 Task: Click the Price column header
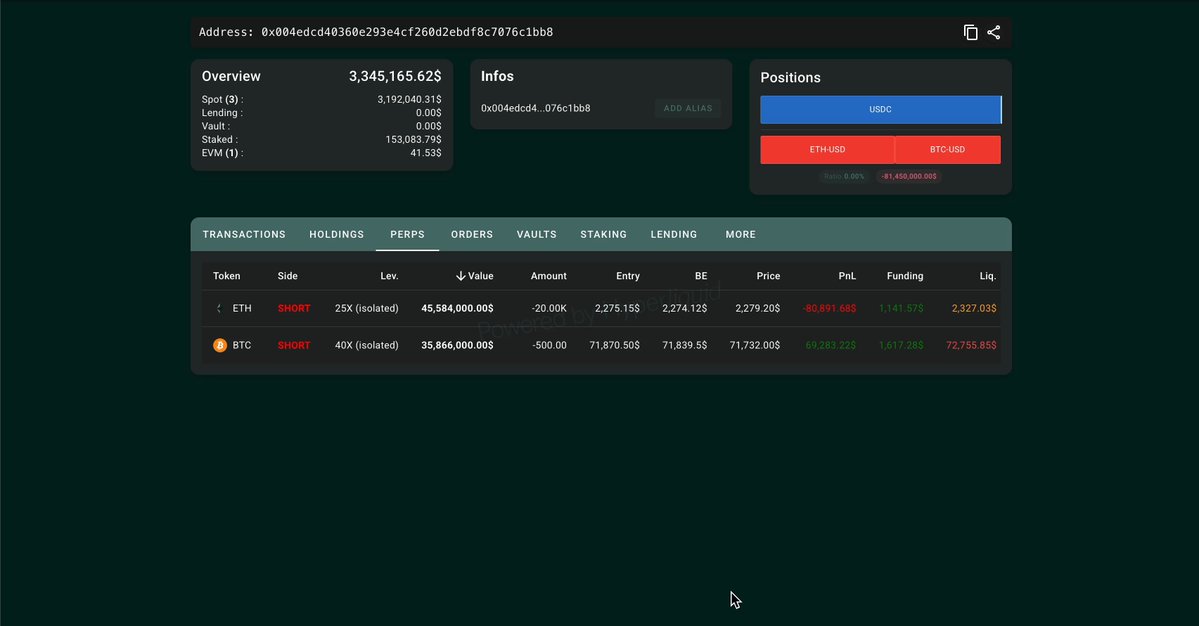(x=768, y=276)
